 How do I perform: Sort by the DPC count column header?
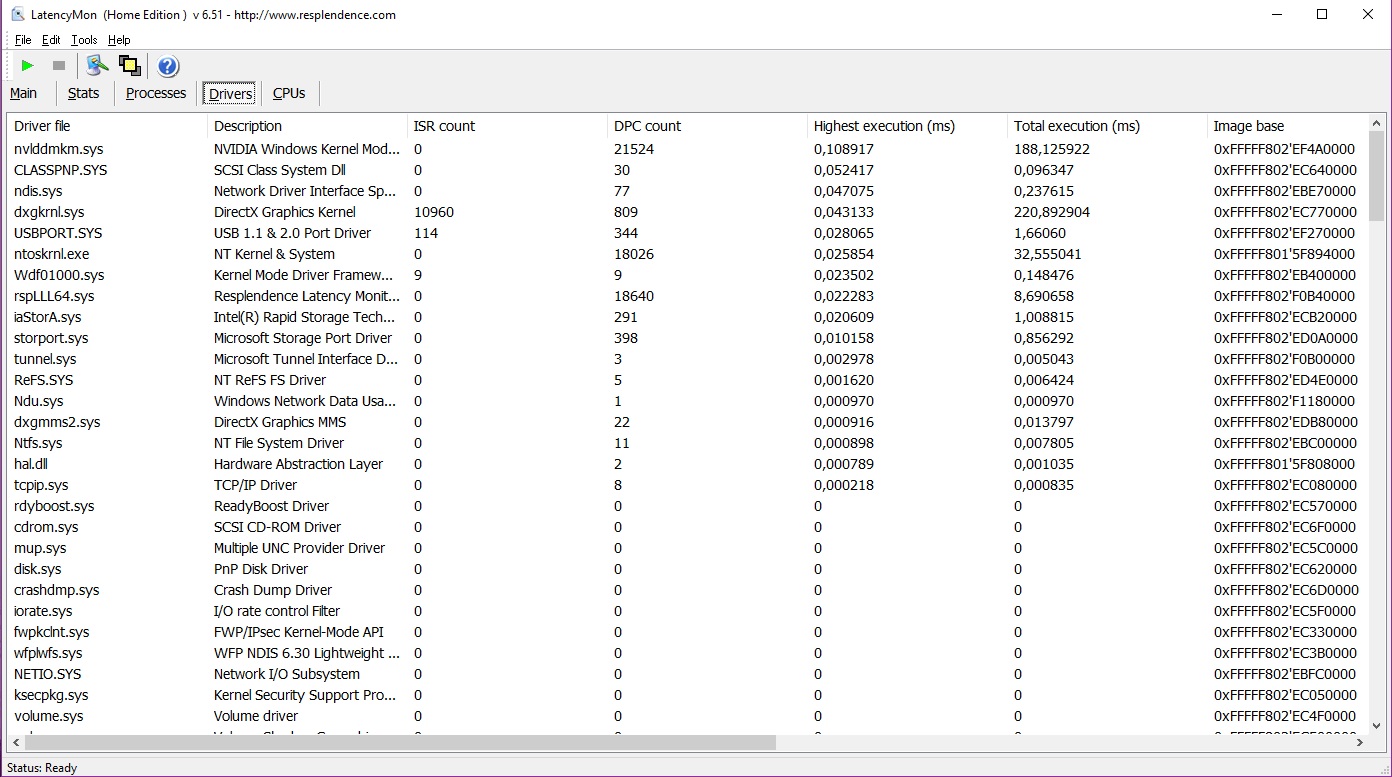click(x=708, y=126)
